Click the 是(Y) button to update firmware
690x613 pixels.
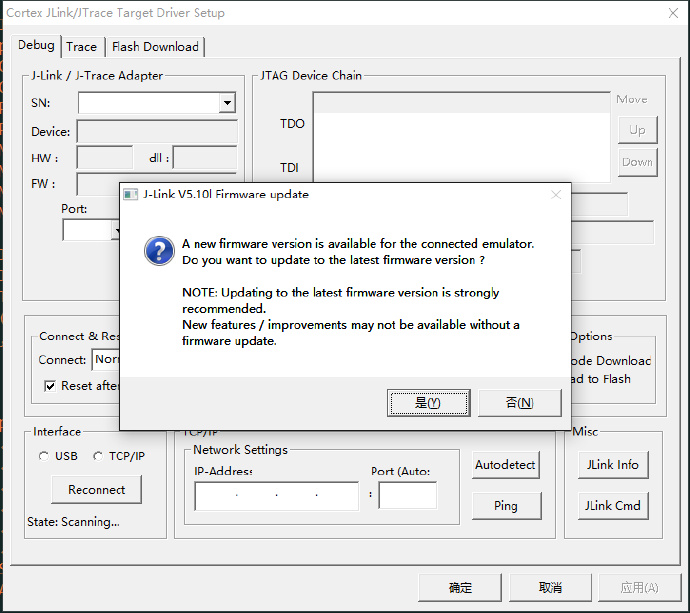point(428,403)
